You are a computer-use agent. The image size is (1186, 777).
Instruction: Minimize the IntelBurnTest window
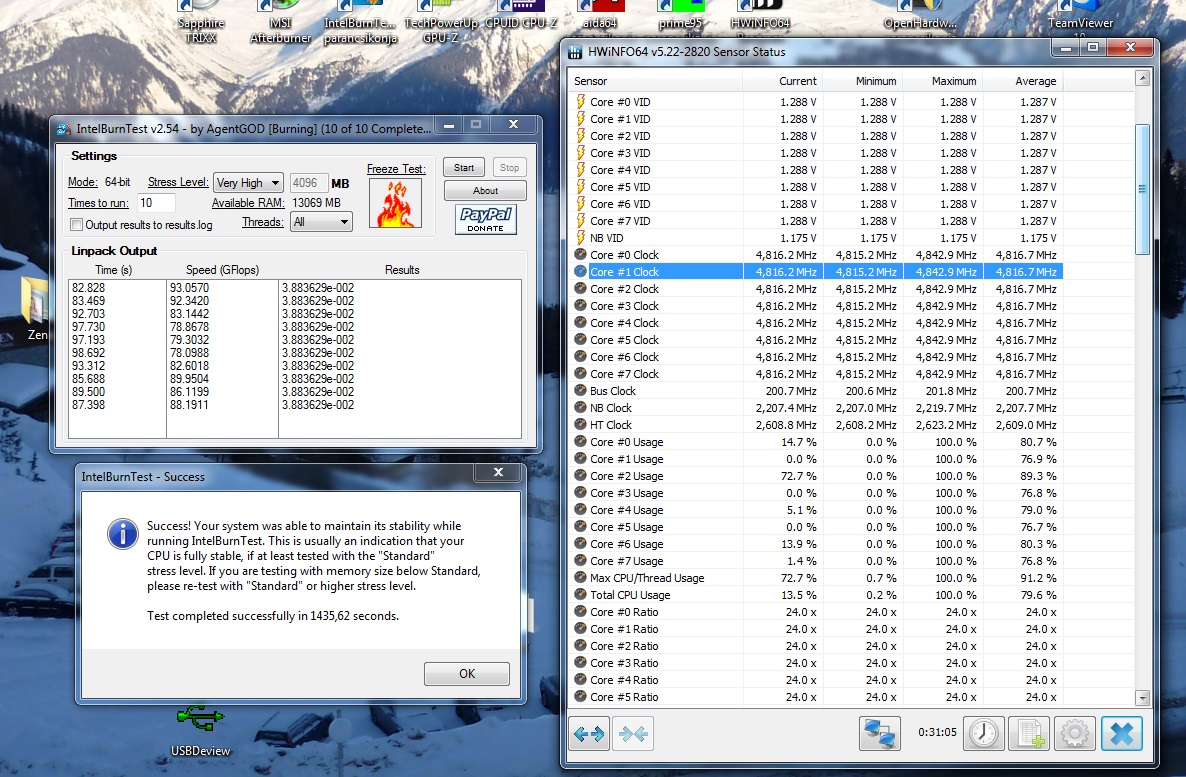(x=449, y=125)
